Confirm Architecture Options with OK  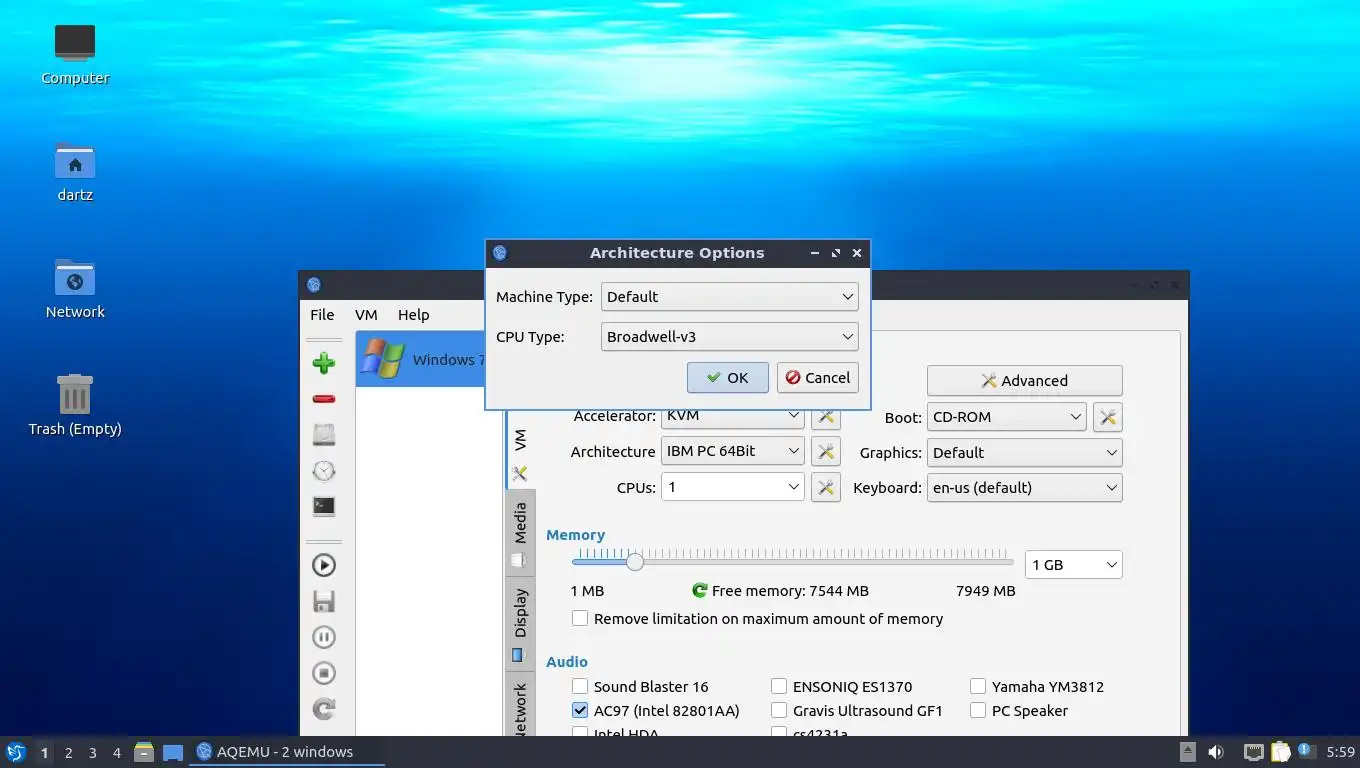pyautogui.click(x=727, y=378)
